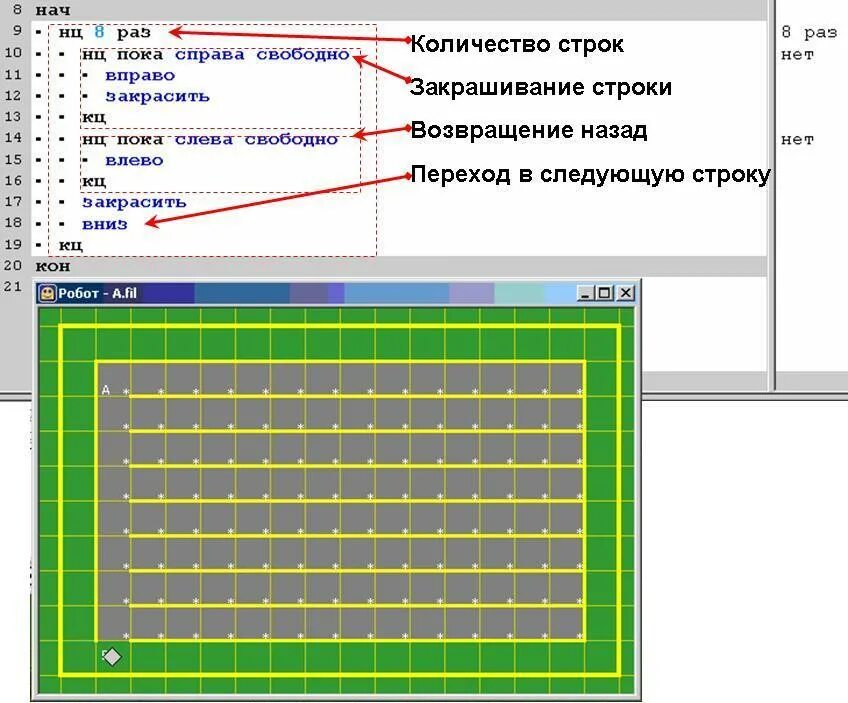This screenshot has width=848, height=703.
Task: Click the condition справа свободно on line 10
Action: (x=256, y=54)
